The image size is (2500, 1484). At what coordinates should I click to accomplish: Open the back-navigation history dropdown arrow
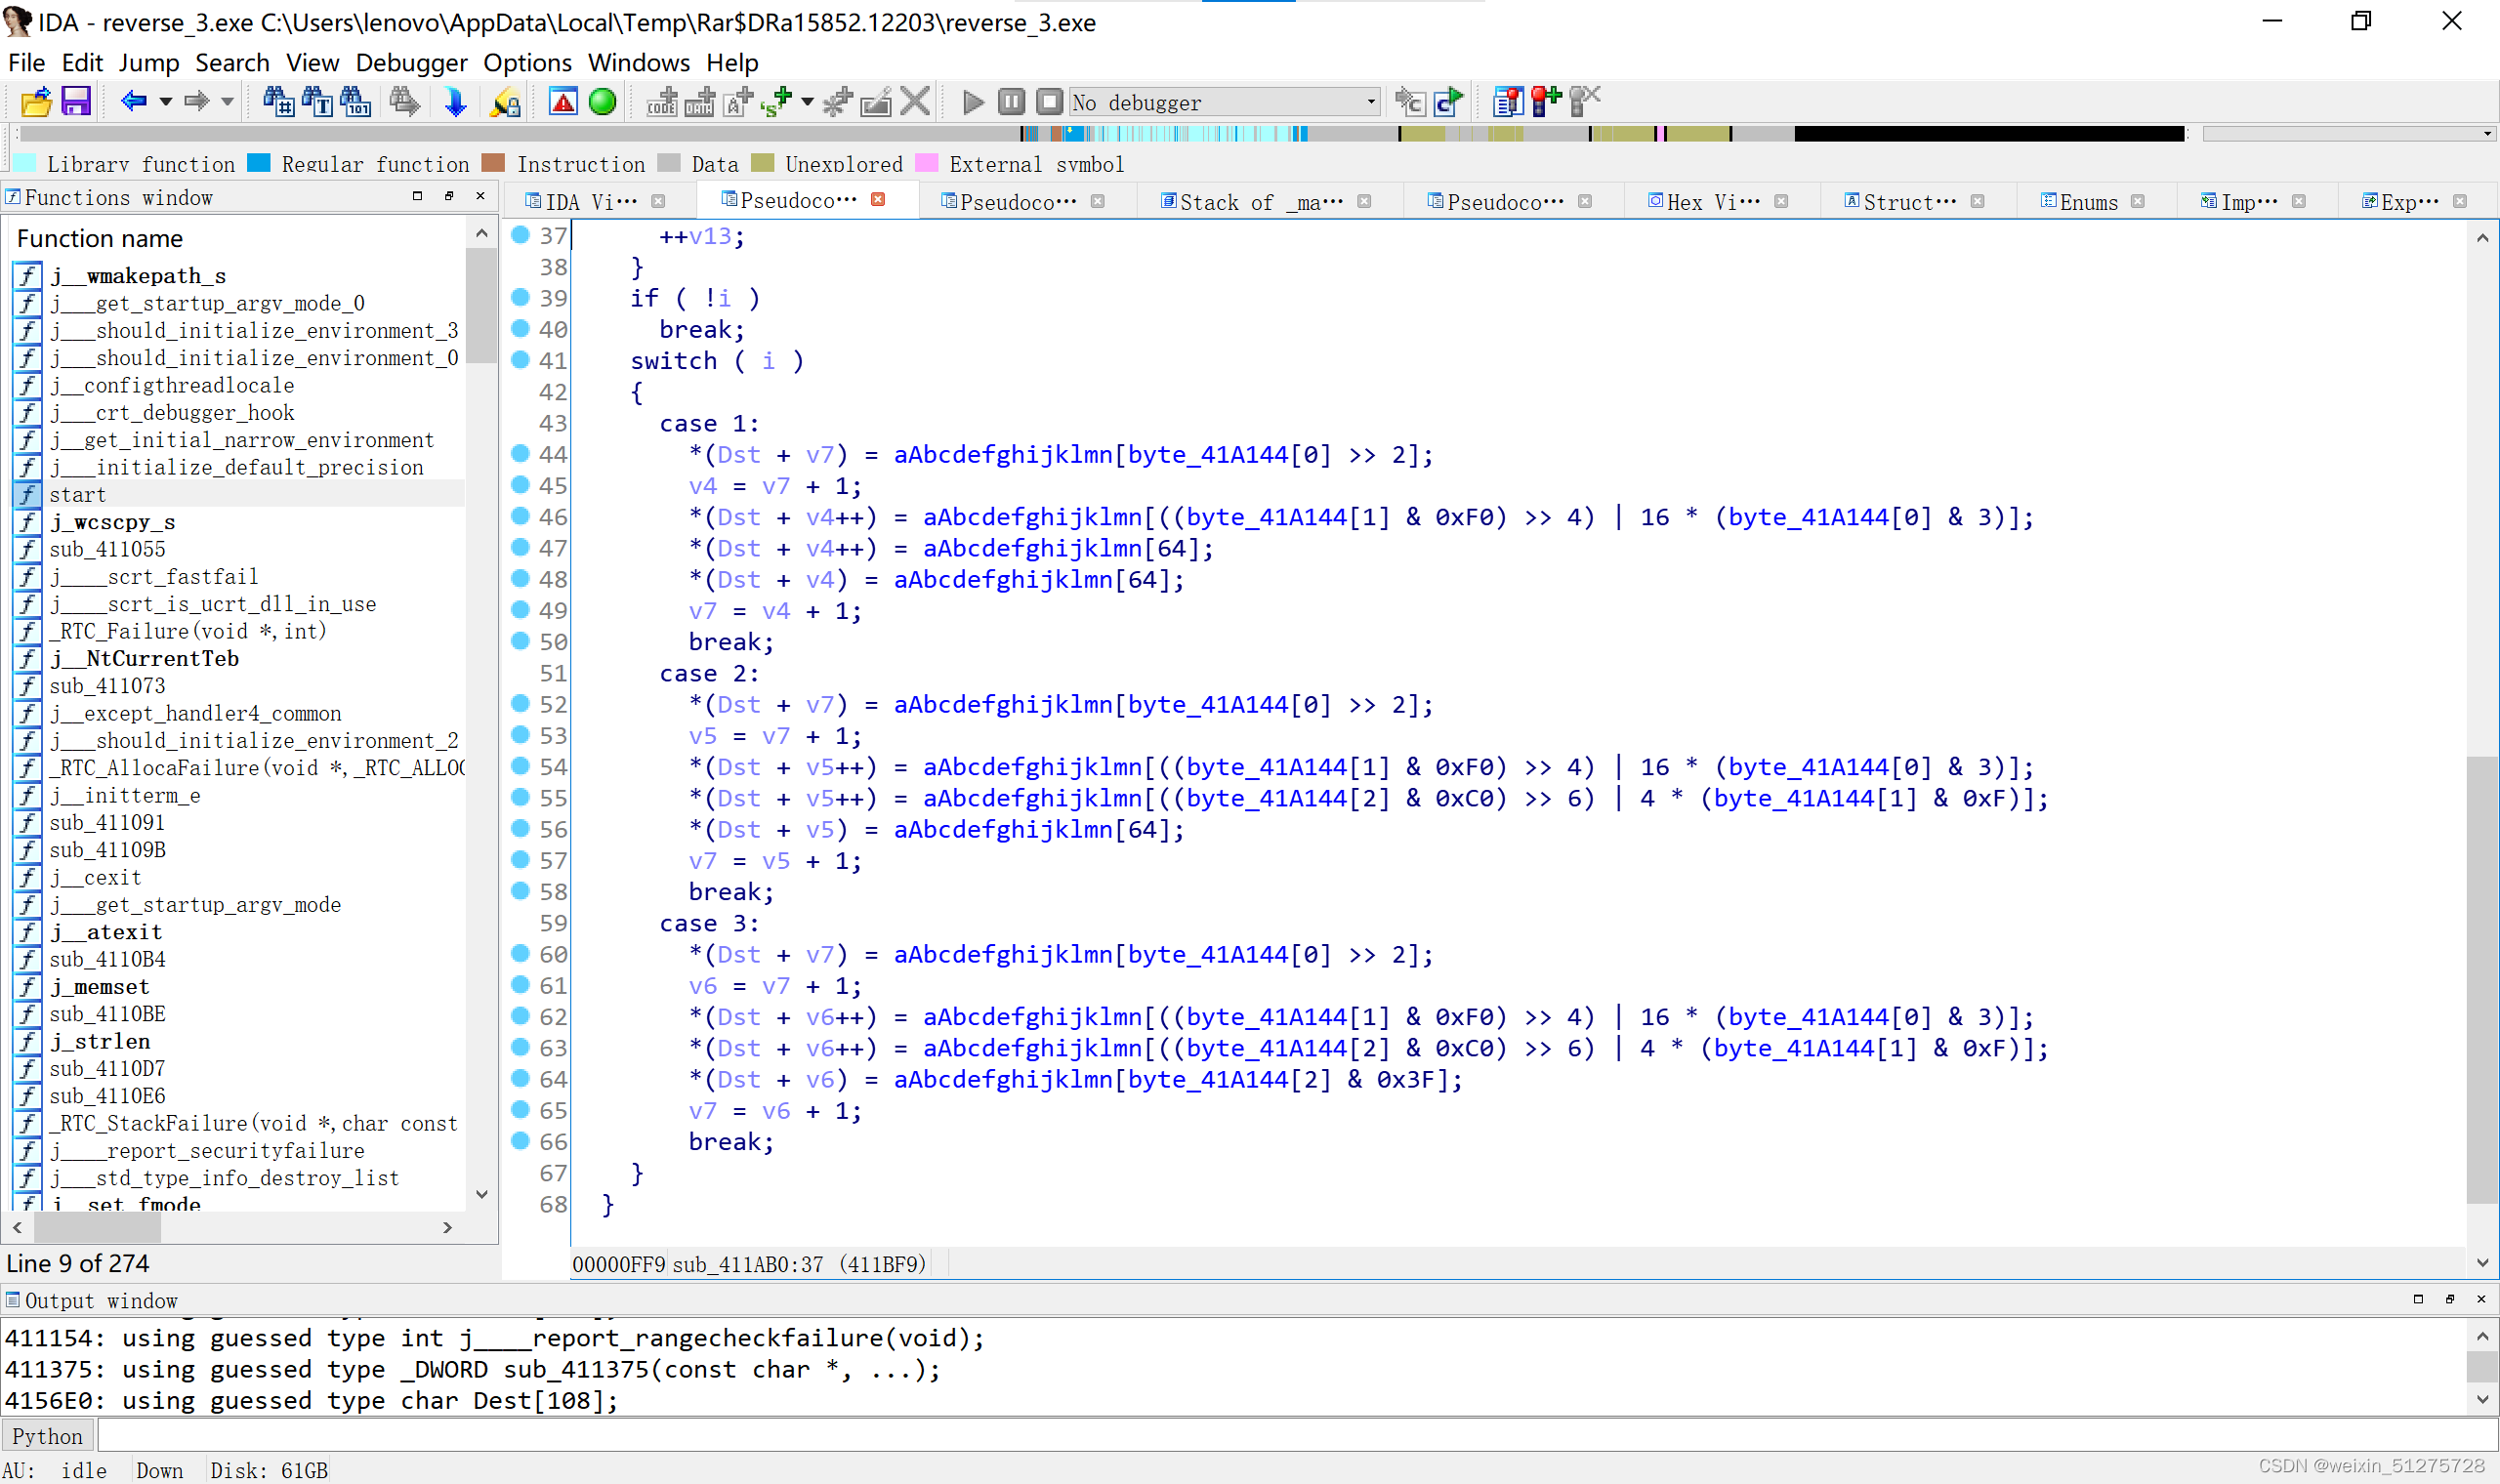pos(166,101)
